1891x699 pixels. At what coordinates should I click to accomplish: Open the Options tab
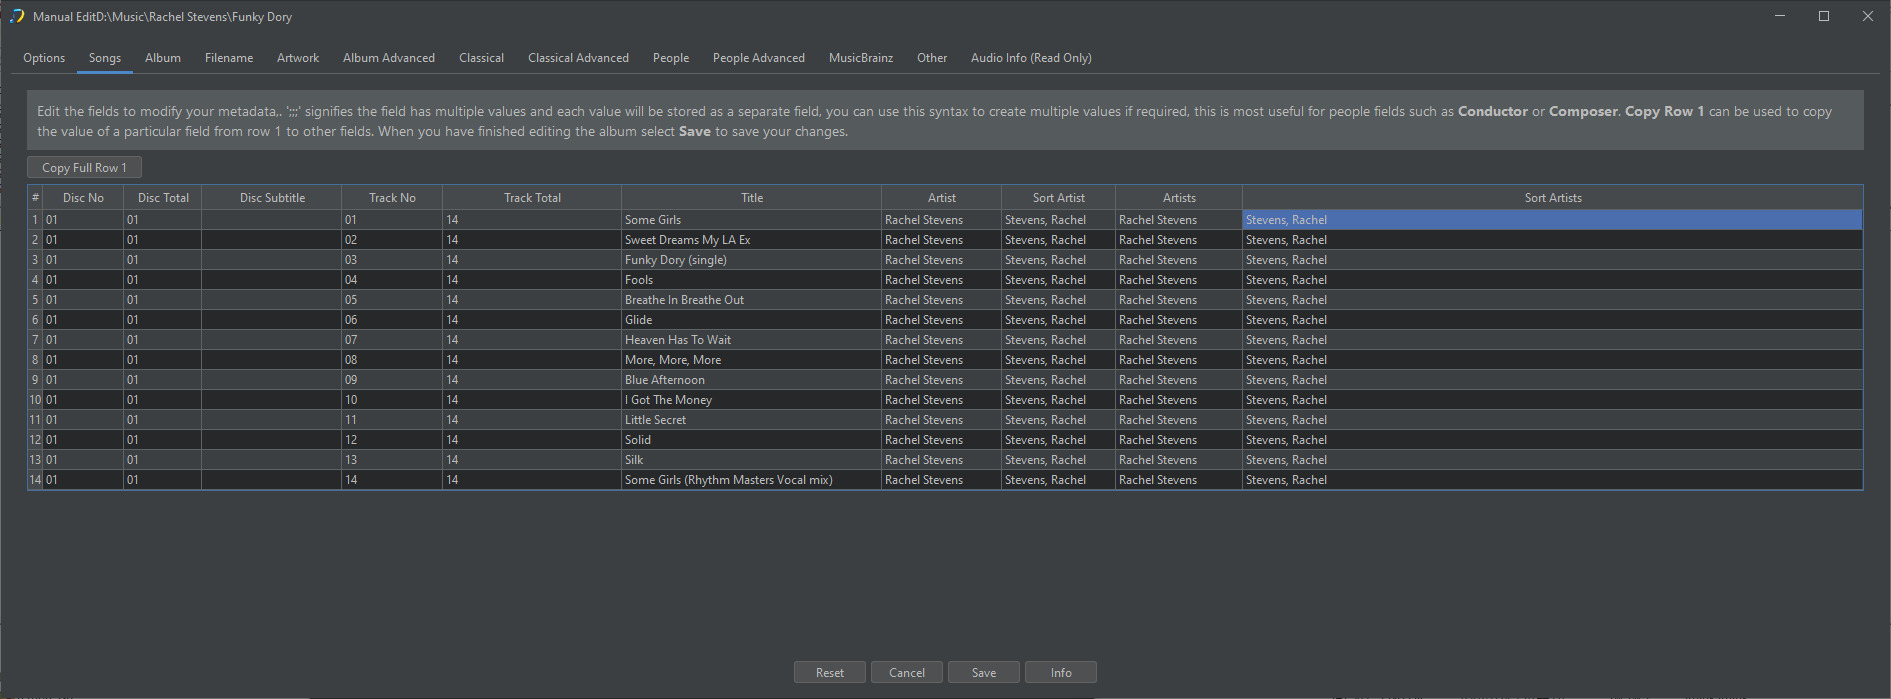44,58
